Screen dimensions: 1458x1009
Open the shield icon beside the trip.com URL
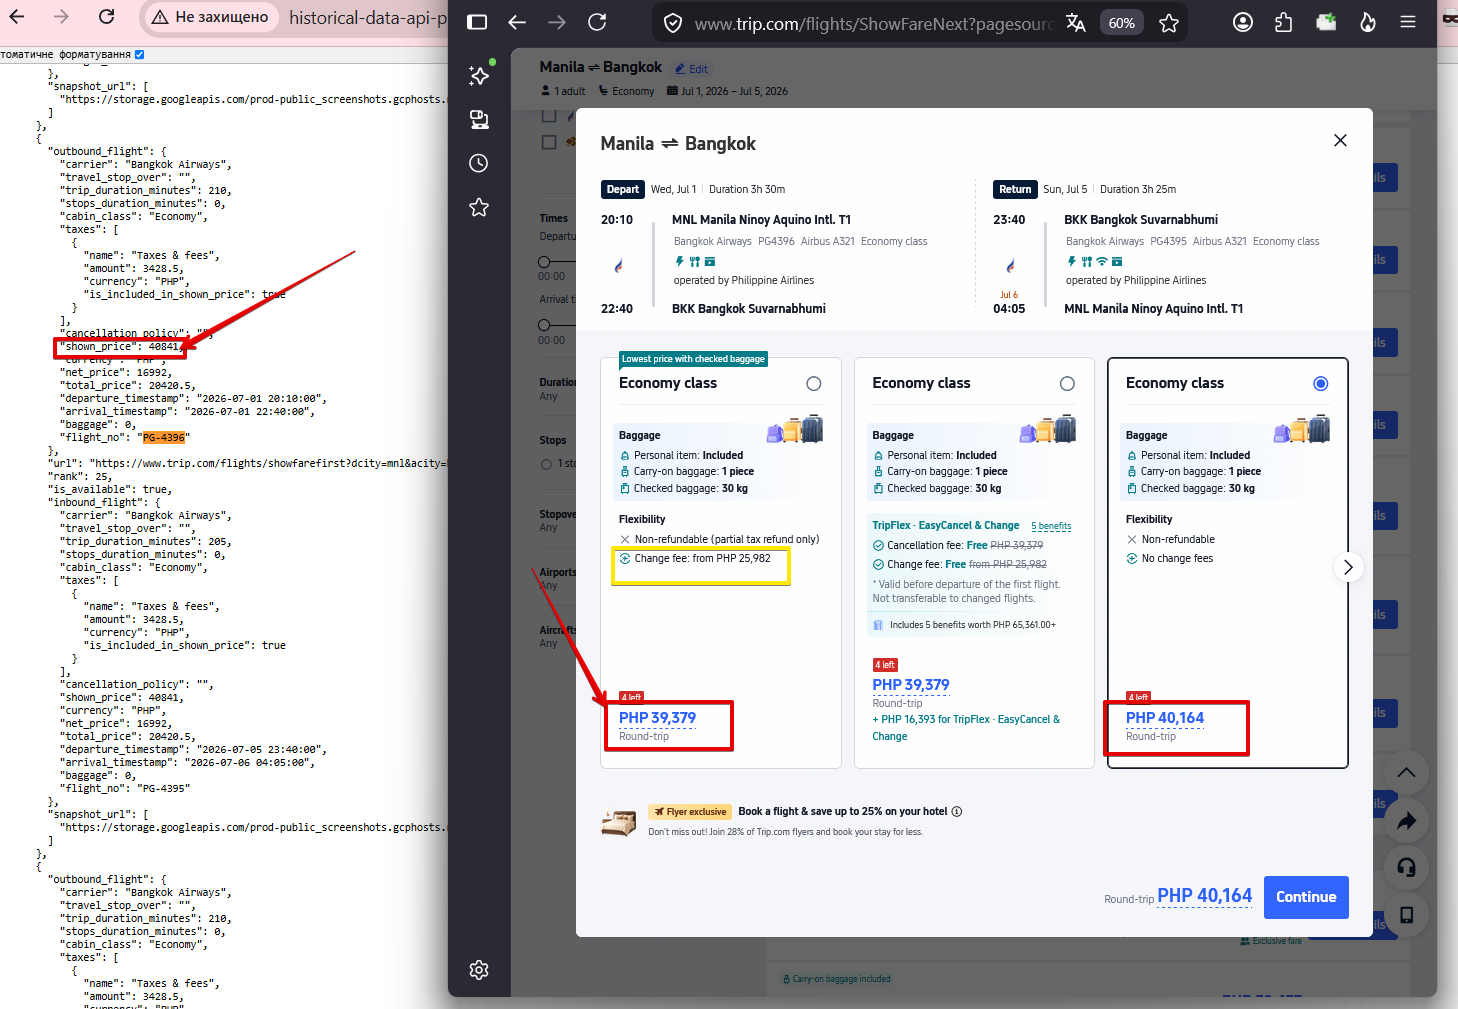673,23
